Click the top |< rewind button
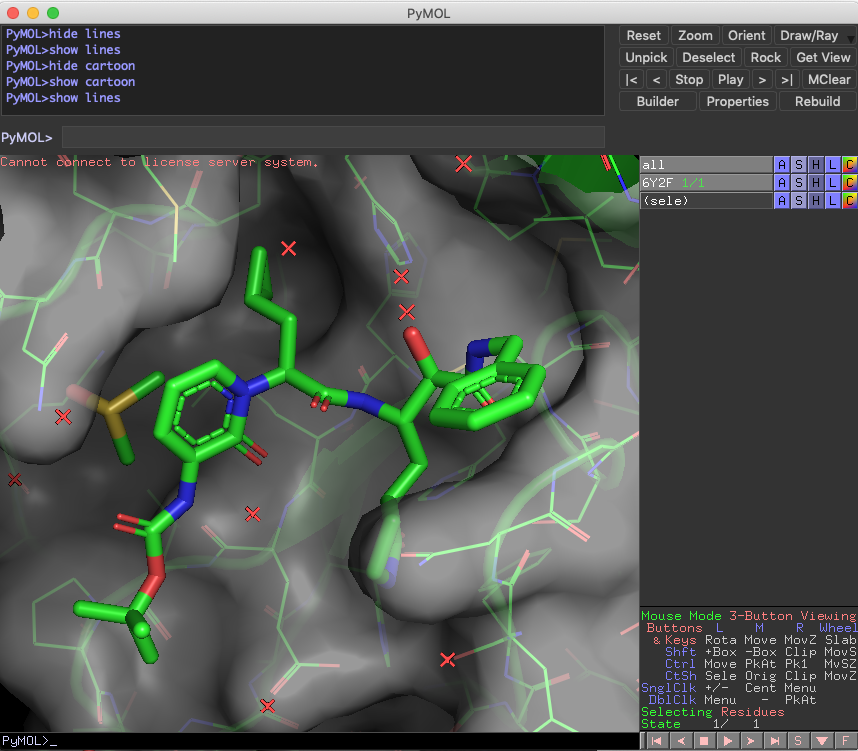The width and height of the screenshot is (858, 751). click(631, 79)
